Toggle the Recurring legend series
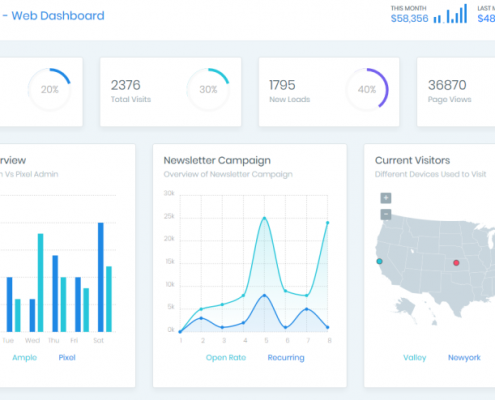This screenshot has height=400, width=495. [286, 358]
